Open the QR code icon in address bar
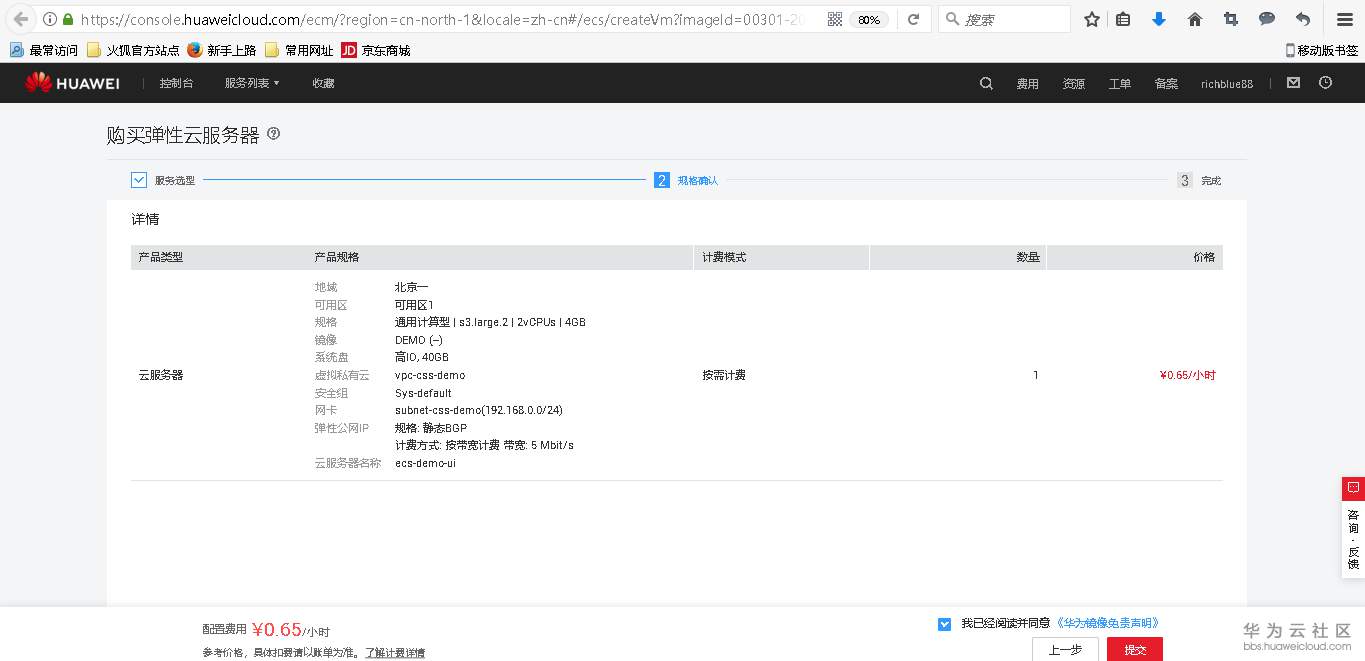The width and height of the screenshot is (1365, 661). coord(835,19)
